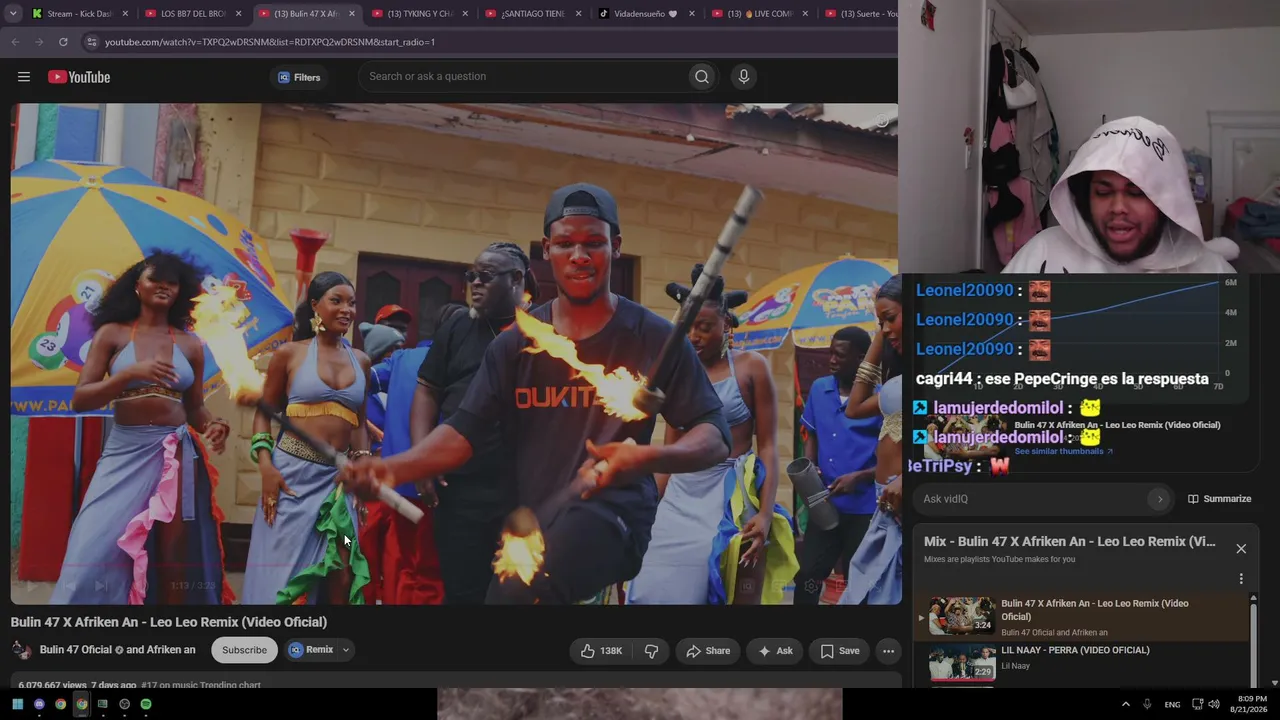Go back with the browser back arrow

click(x=15, y=42)
